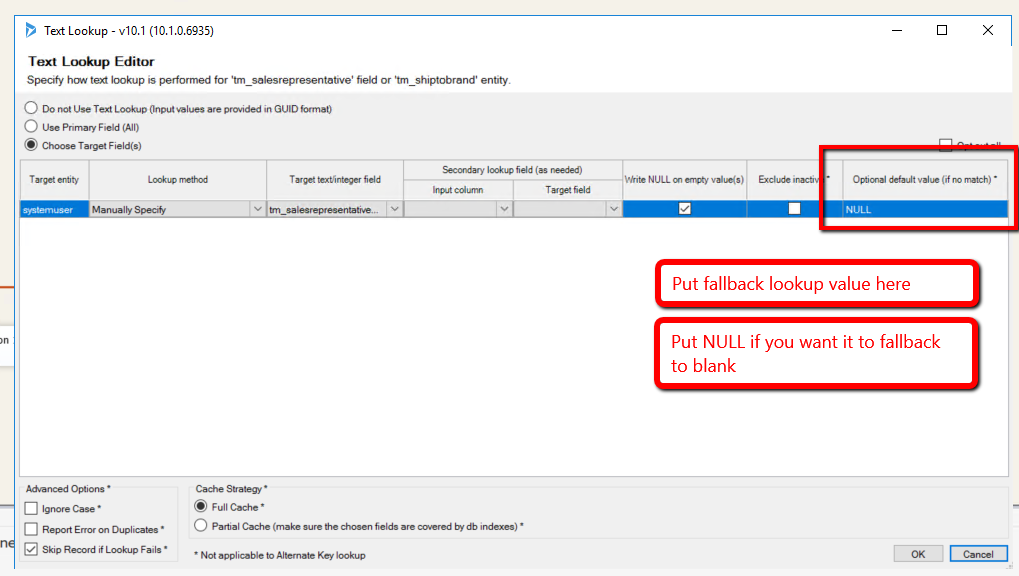Select Choose Target Field(s) option
The width and height of the screenshot is (1019, 576).
tap(31, 144)
